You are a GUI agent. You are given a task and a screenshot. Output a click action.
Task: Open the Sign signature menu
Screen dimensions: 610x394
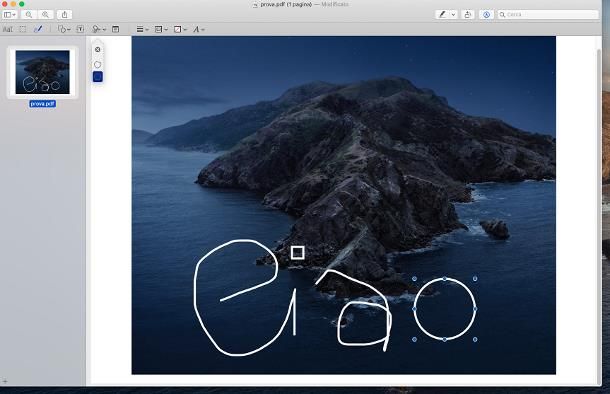pyautogui.click(x=99, y=29)
